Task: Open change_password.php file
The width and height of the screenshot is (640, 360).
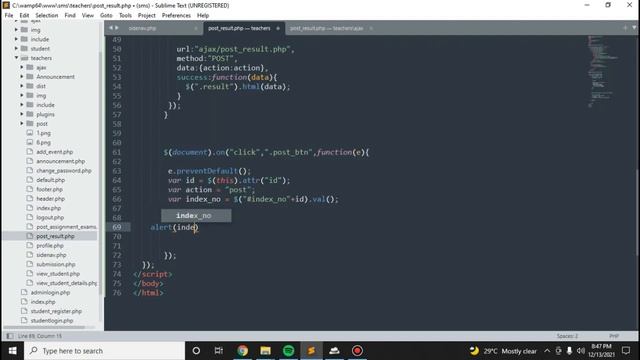Action: click(64, 171)
